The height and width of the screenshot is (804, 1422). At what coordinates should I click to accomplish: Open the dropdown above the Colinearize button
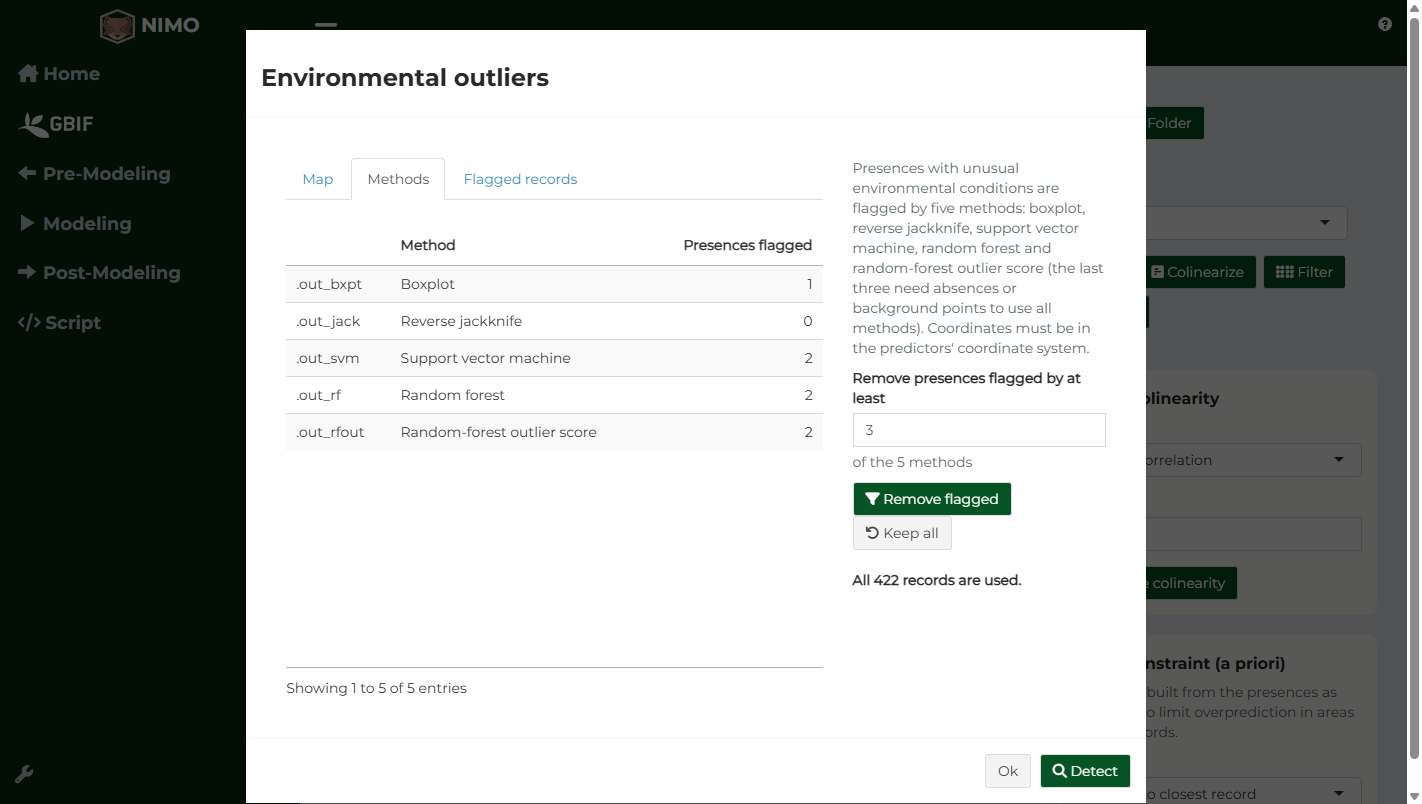pos(1246,222)
